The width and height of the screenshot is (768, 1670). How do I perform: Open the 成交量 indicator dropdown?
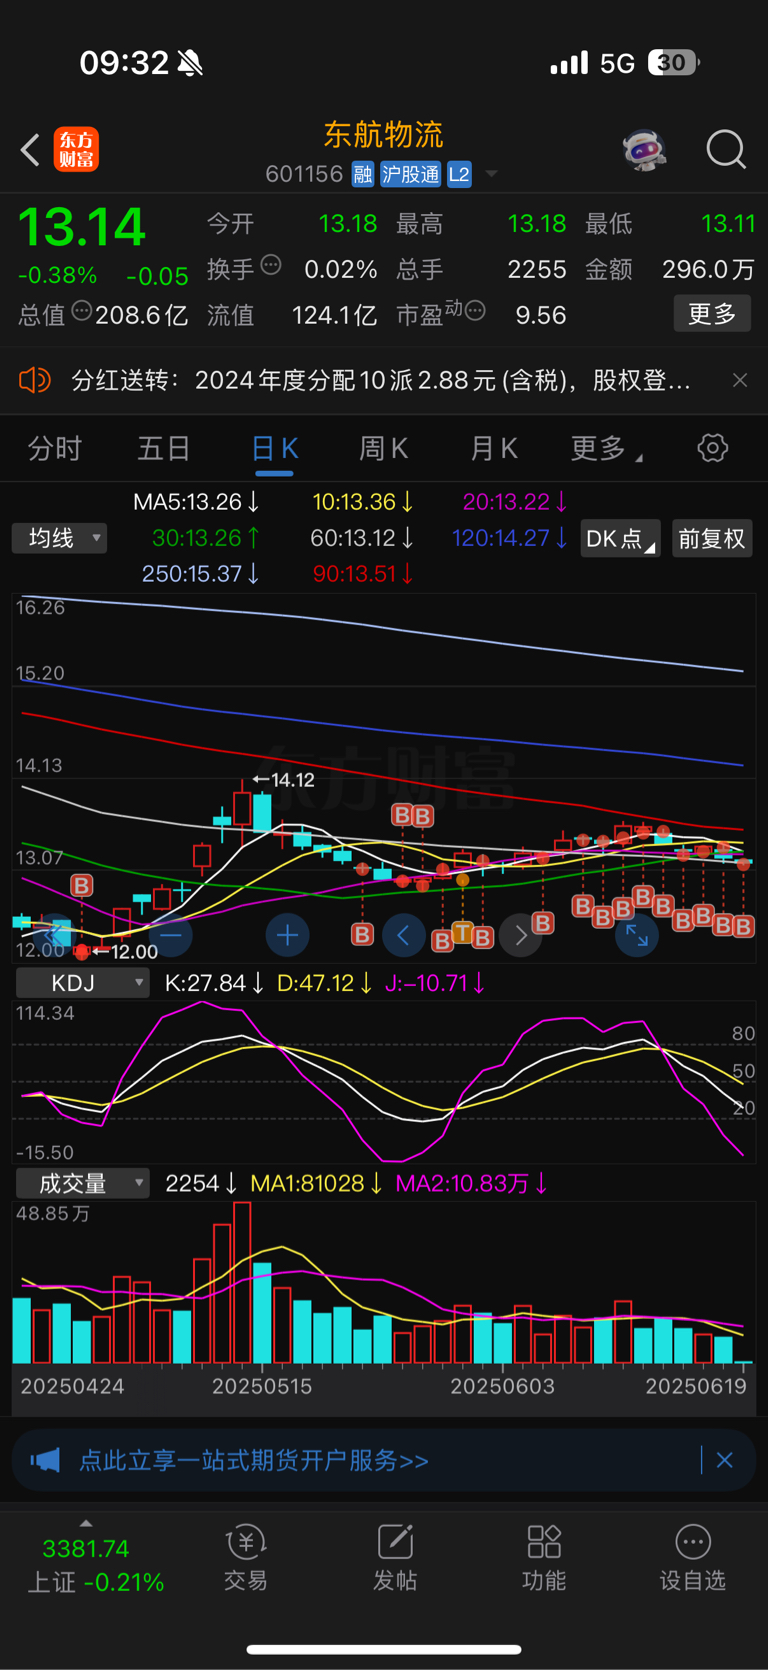(82, 1183)
